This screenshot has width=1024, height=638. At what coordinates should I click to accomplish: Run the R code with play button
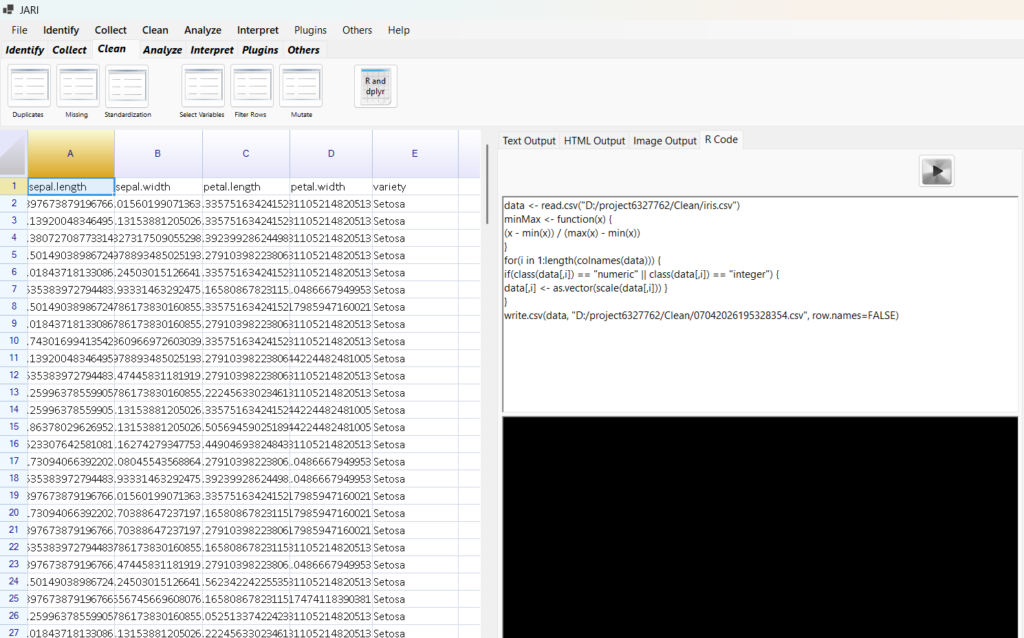coord(936,171)
